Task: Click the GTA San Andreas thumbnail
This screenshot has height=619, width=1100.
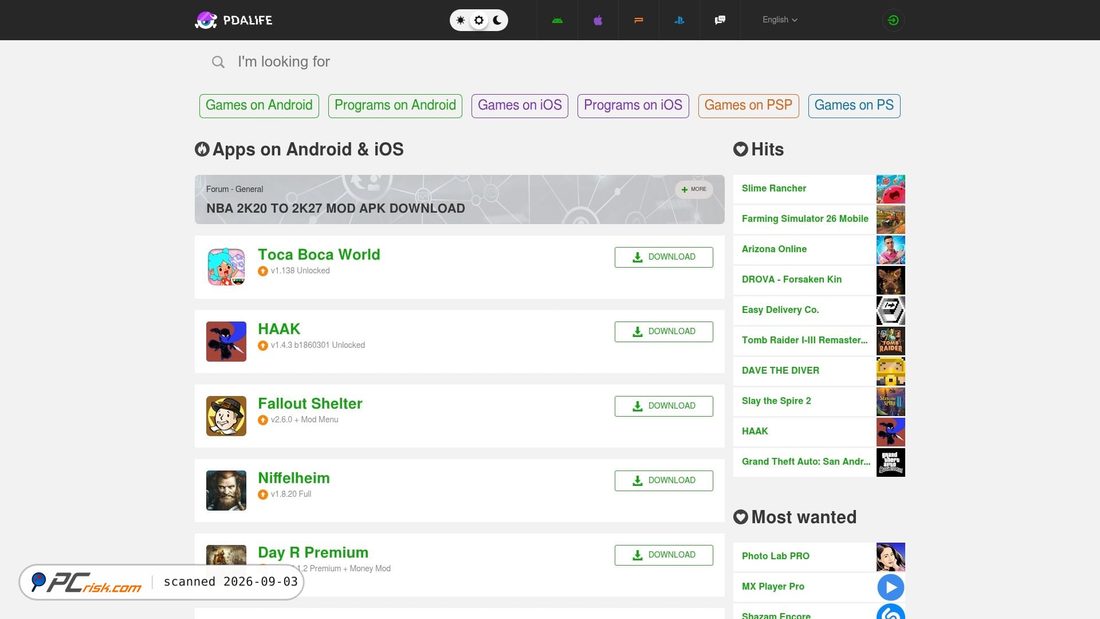Action: pyautogui.click(x=890, y=462)
